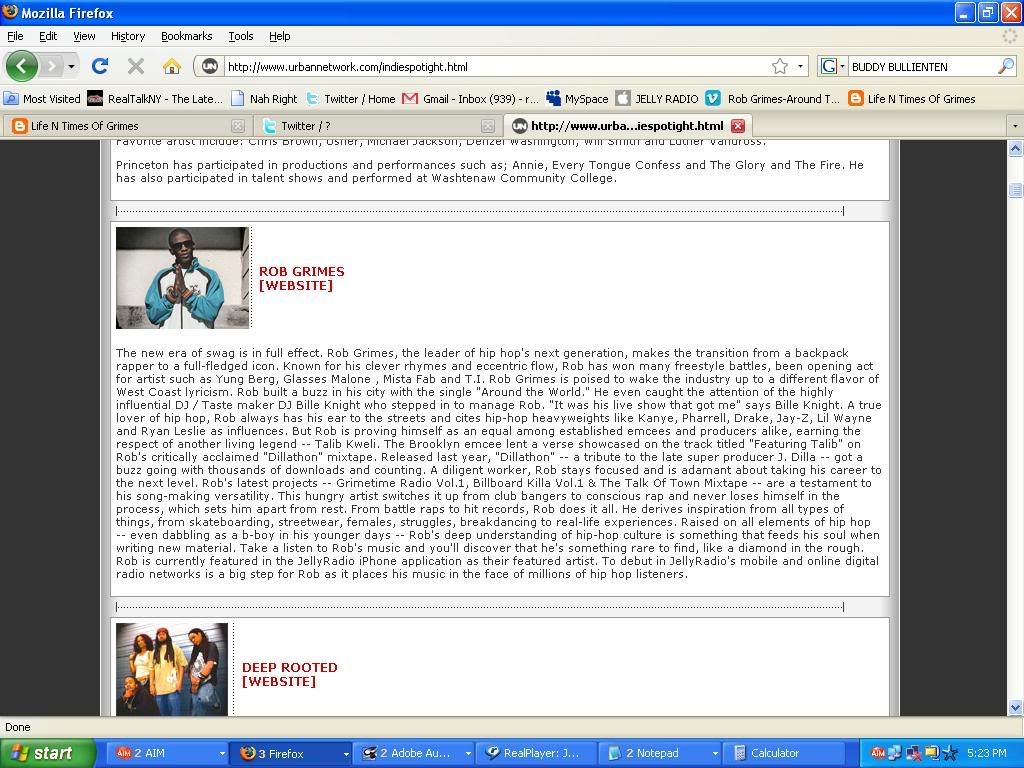Open the History menu
1024x768 pixels.
[128, 36]
